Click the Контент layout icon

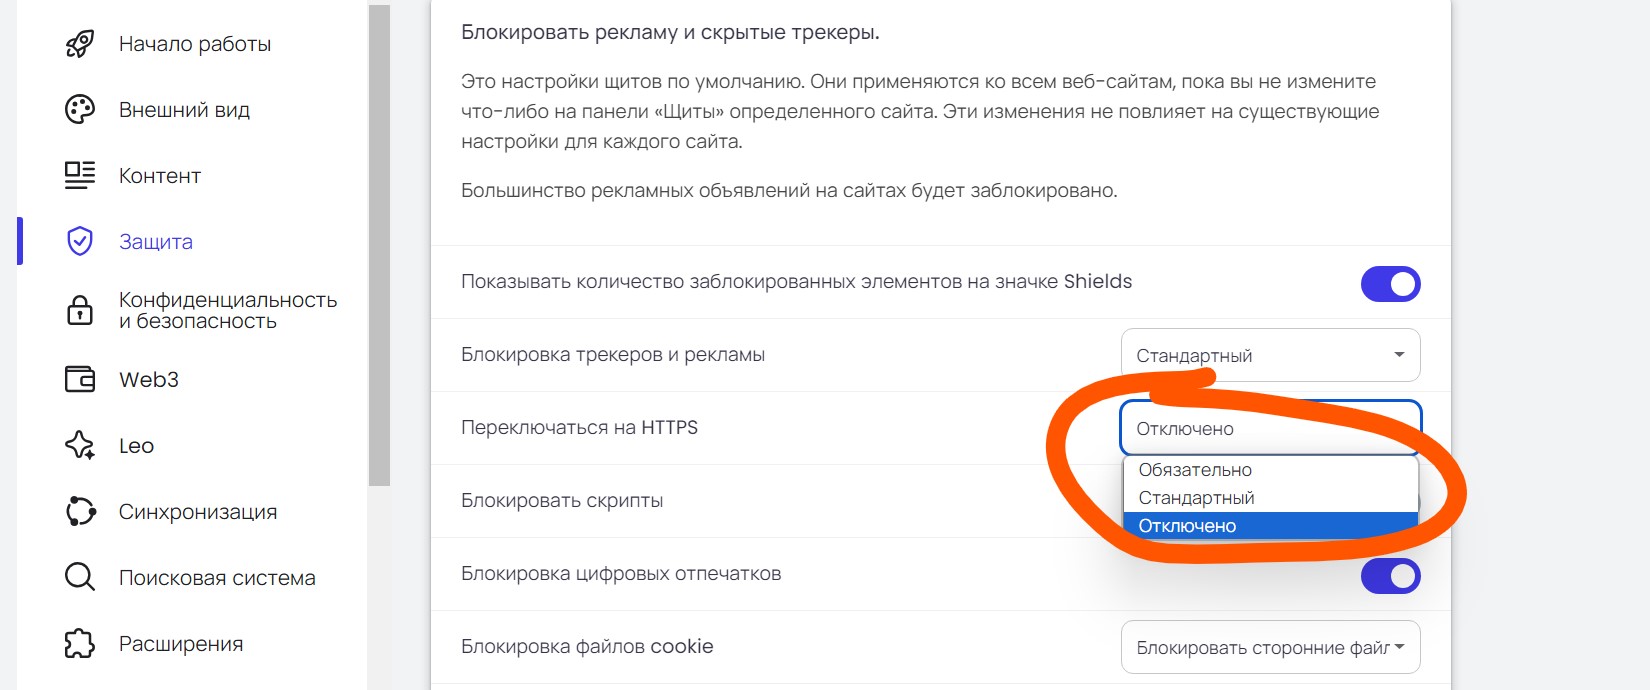coord(80,176)
